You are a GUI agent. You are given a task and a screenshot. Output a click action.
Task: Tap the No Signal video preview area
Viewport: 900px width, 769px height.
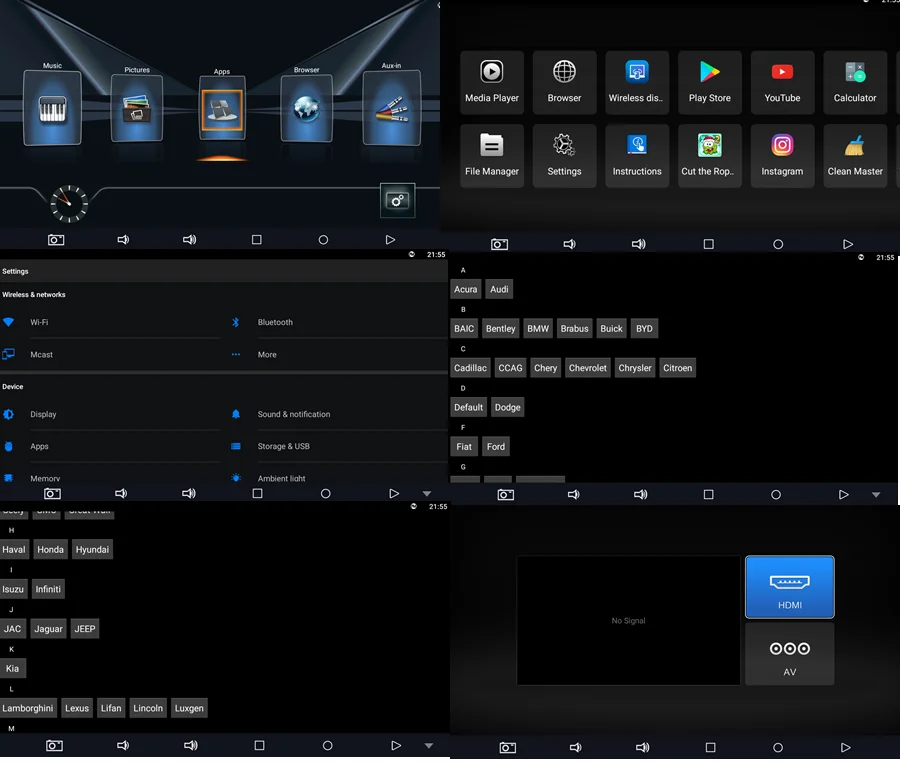[629, 620]
